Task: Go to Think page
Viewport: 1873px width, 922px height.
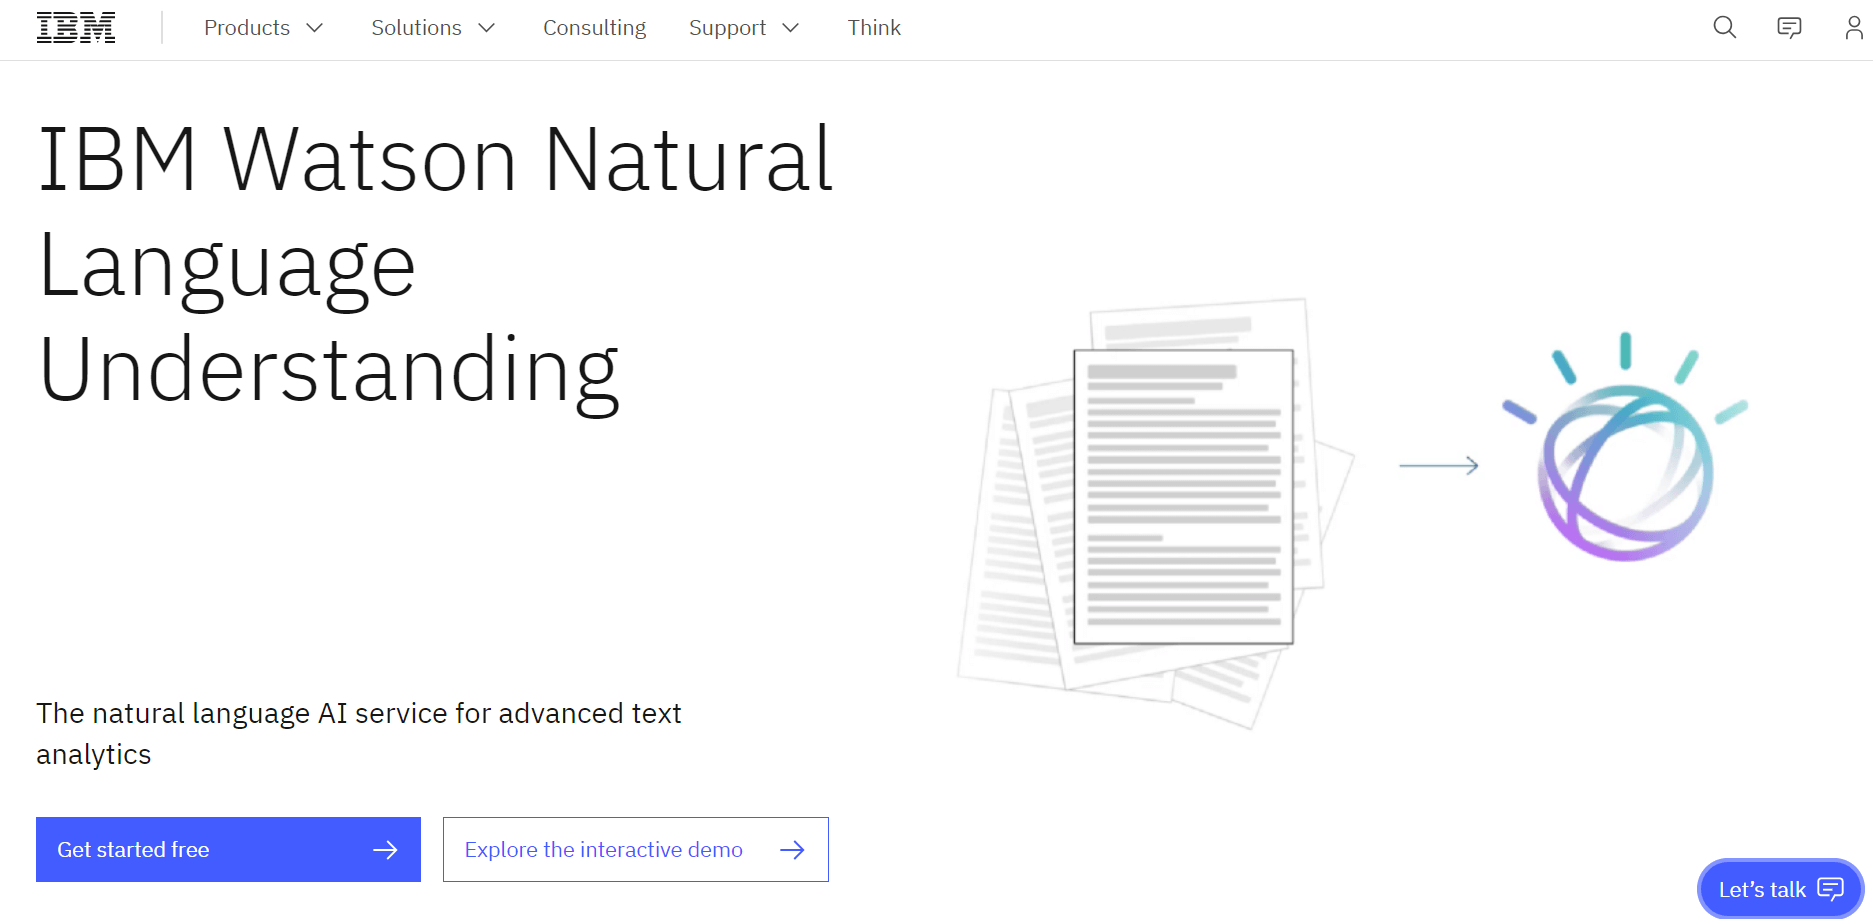Action: coord(874,28)
